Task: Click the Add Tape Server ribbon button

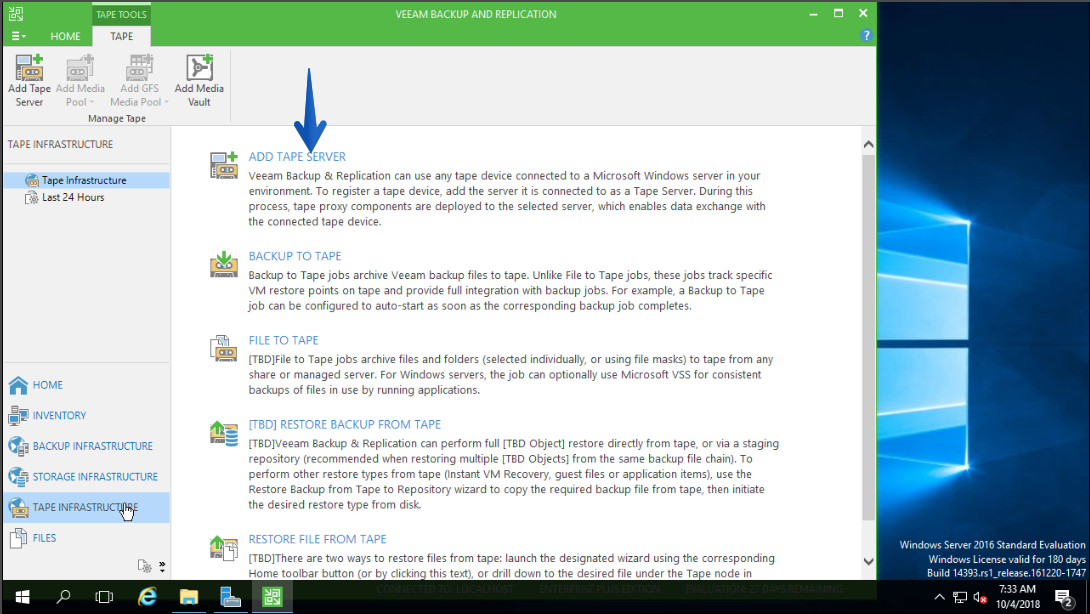Action: (x=29, y=81)
